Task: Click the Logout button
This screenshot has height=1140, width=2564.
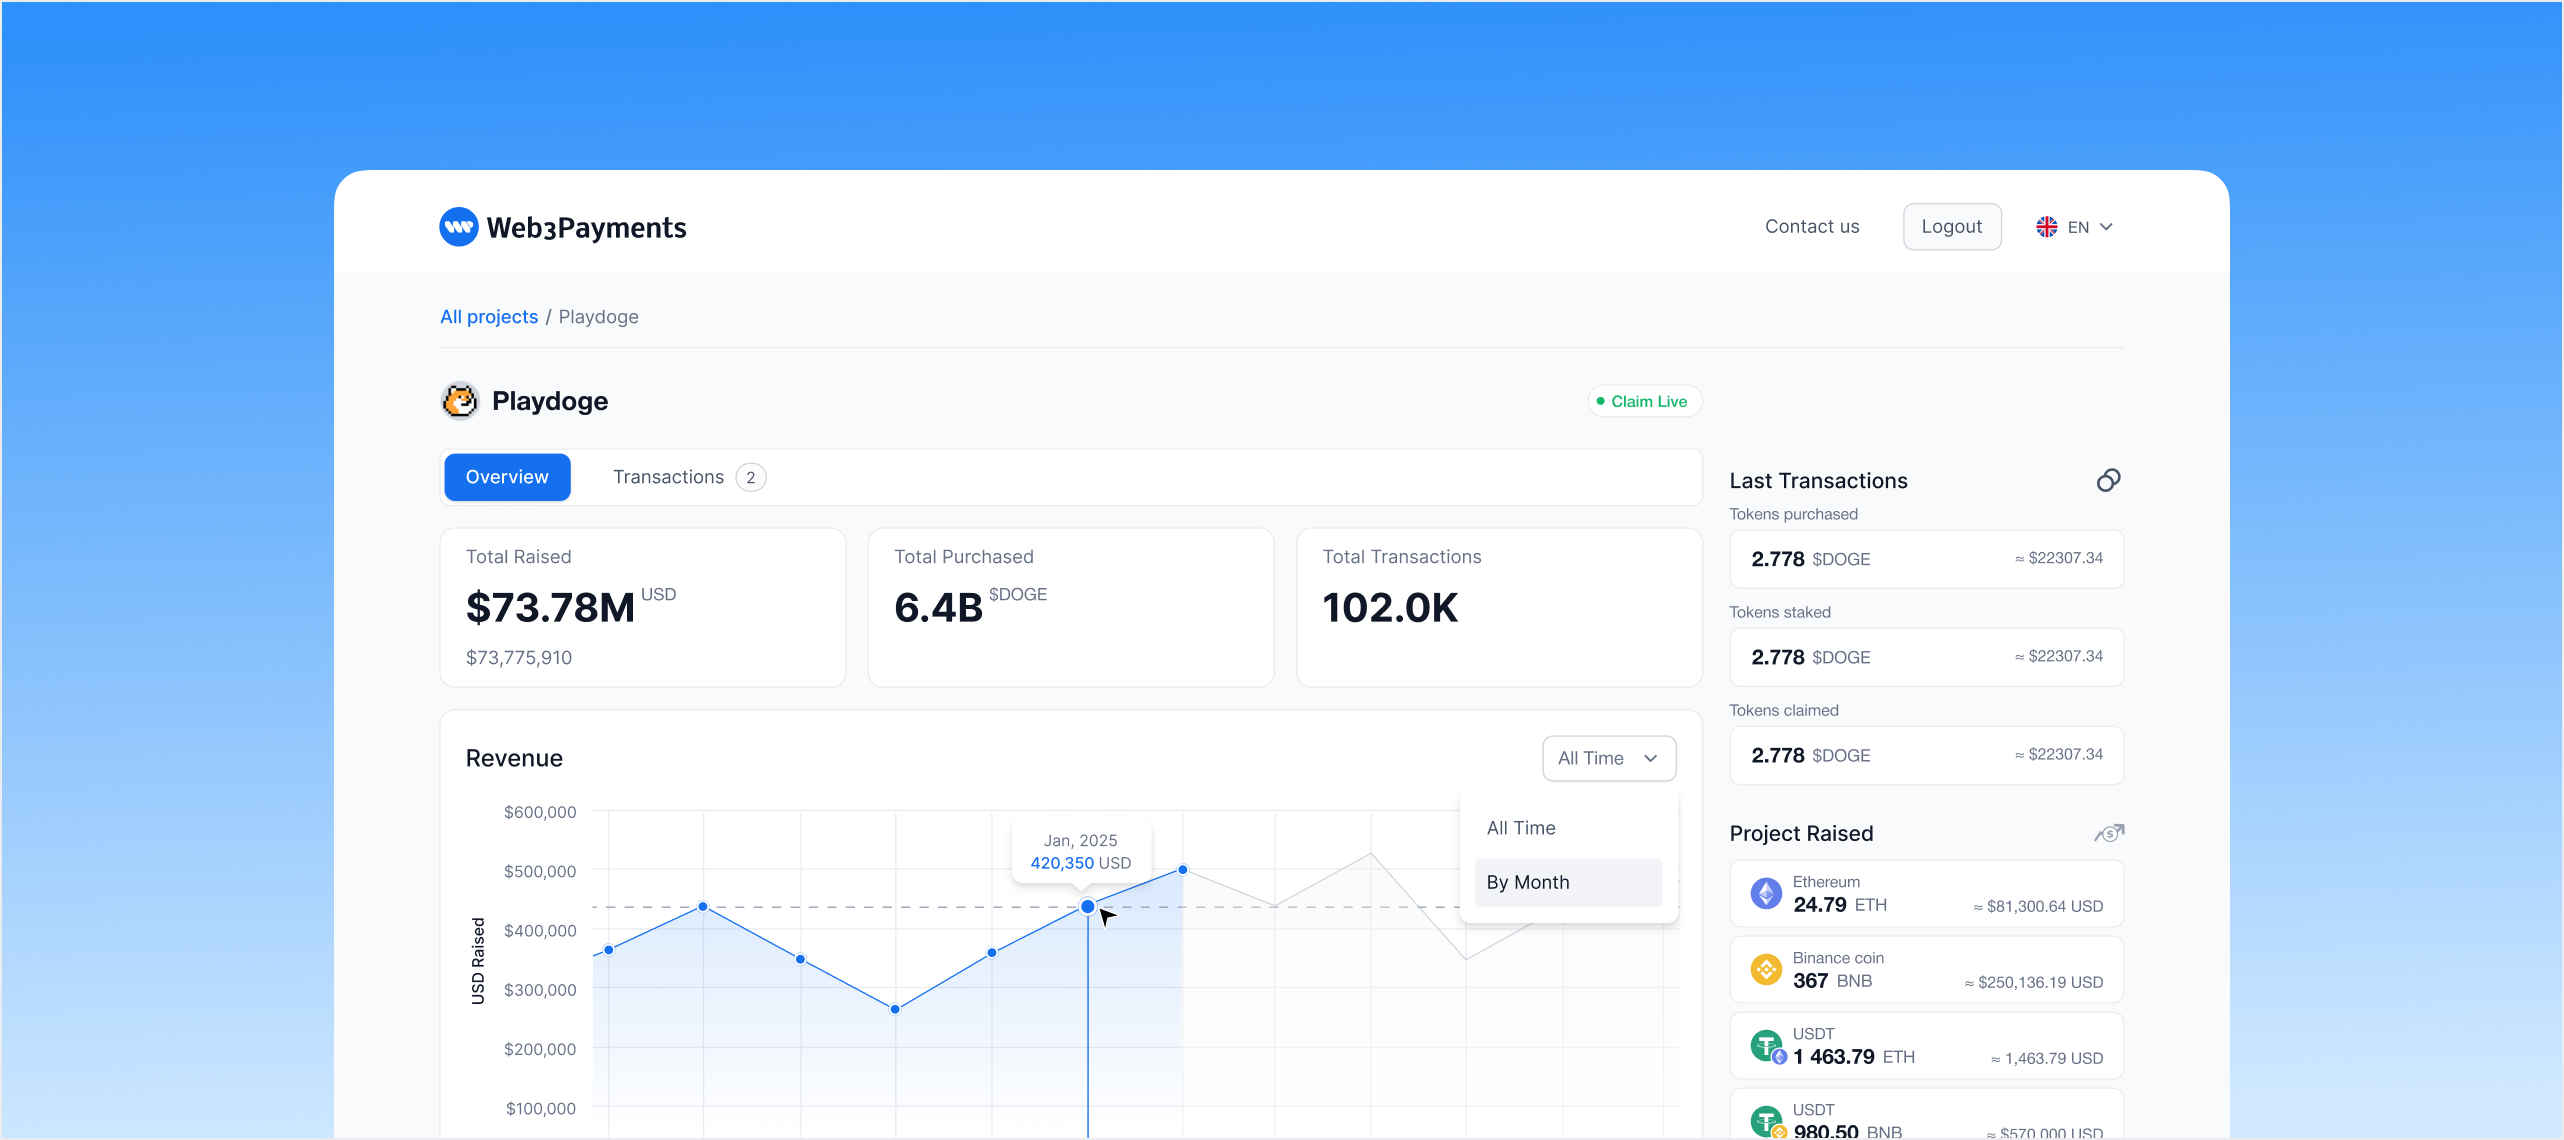Action: click(1952, 227)
